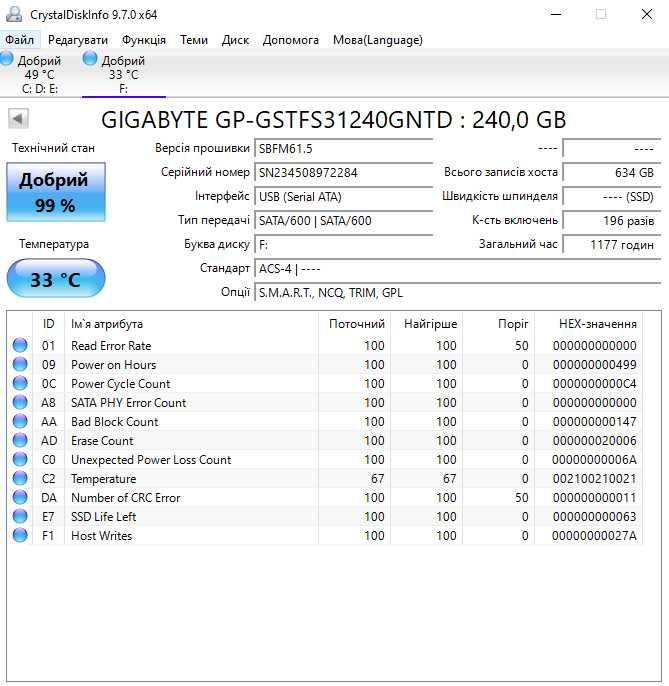Select the Power on Hours attribute name
Viewport: 669px width, 686px height.
click(x=113, y=364)
